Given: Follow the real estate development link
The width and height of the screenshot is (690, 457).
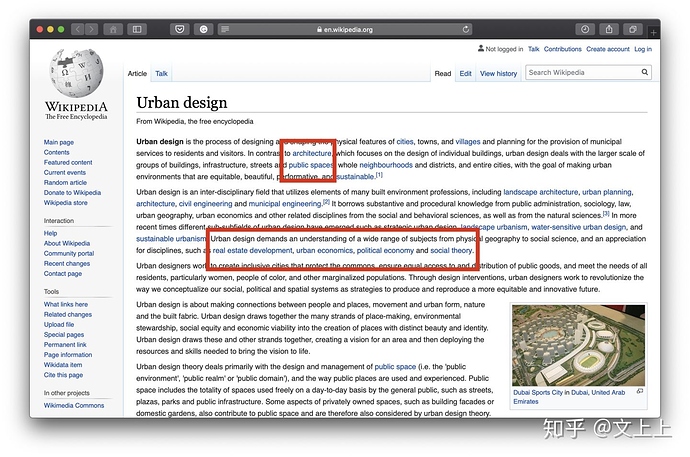Looking at the screenshot, I should tap(253, 250).
